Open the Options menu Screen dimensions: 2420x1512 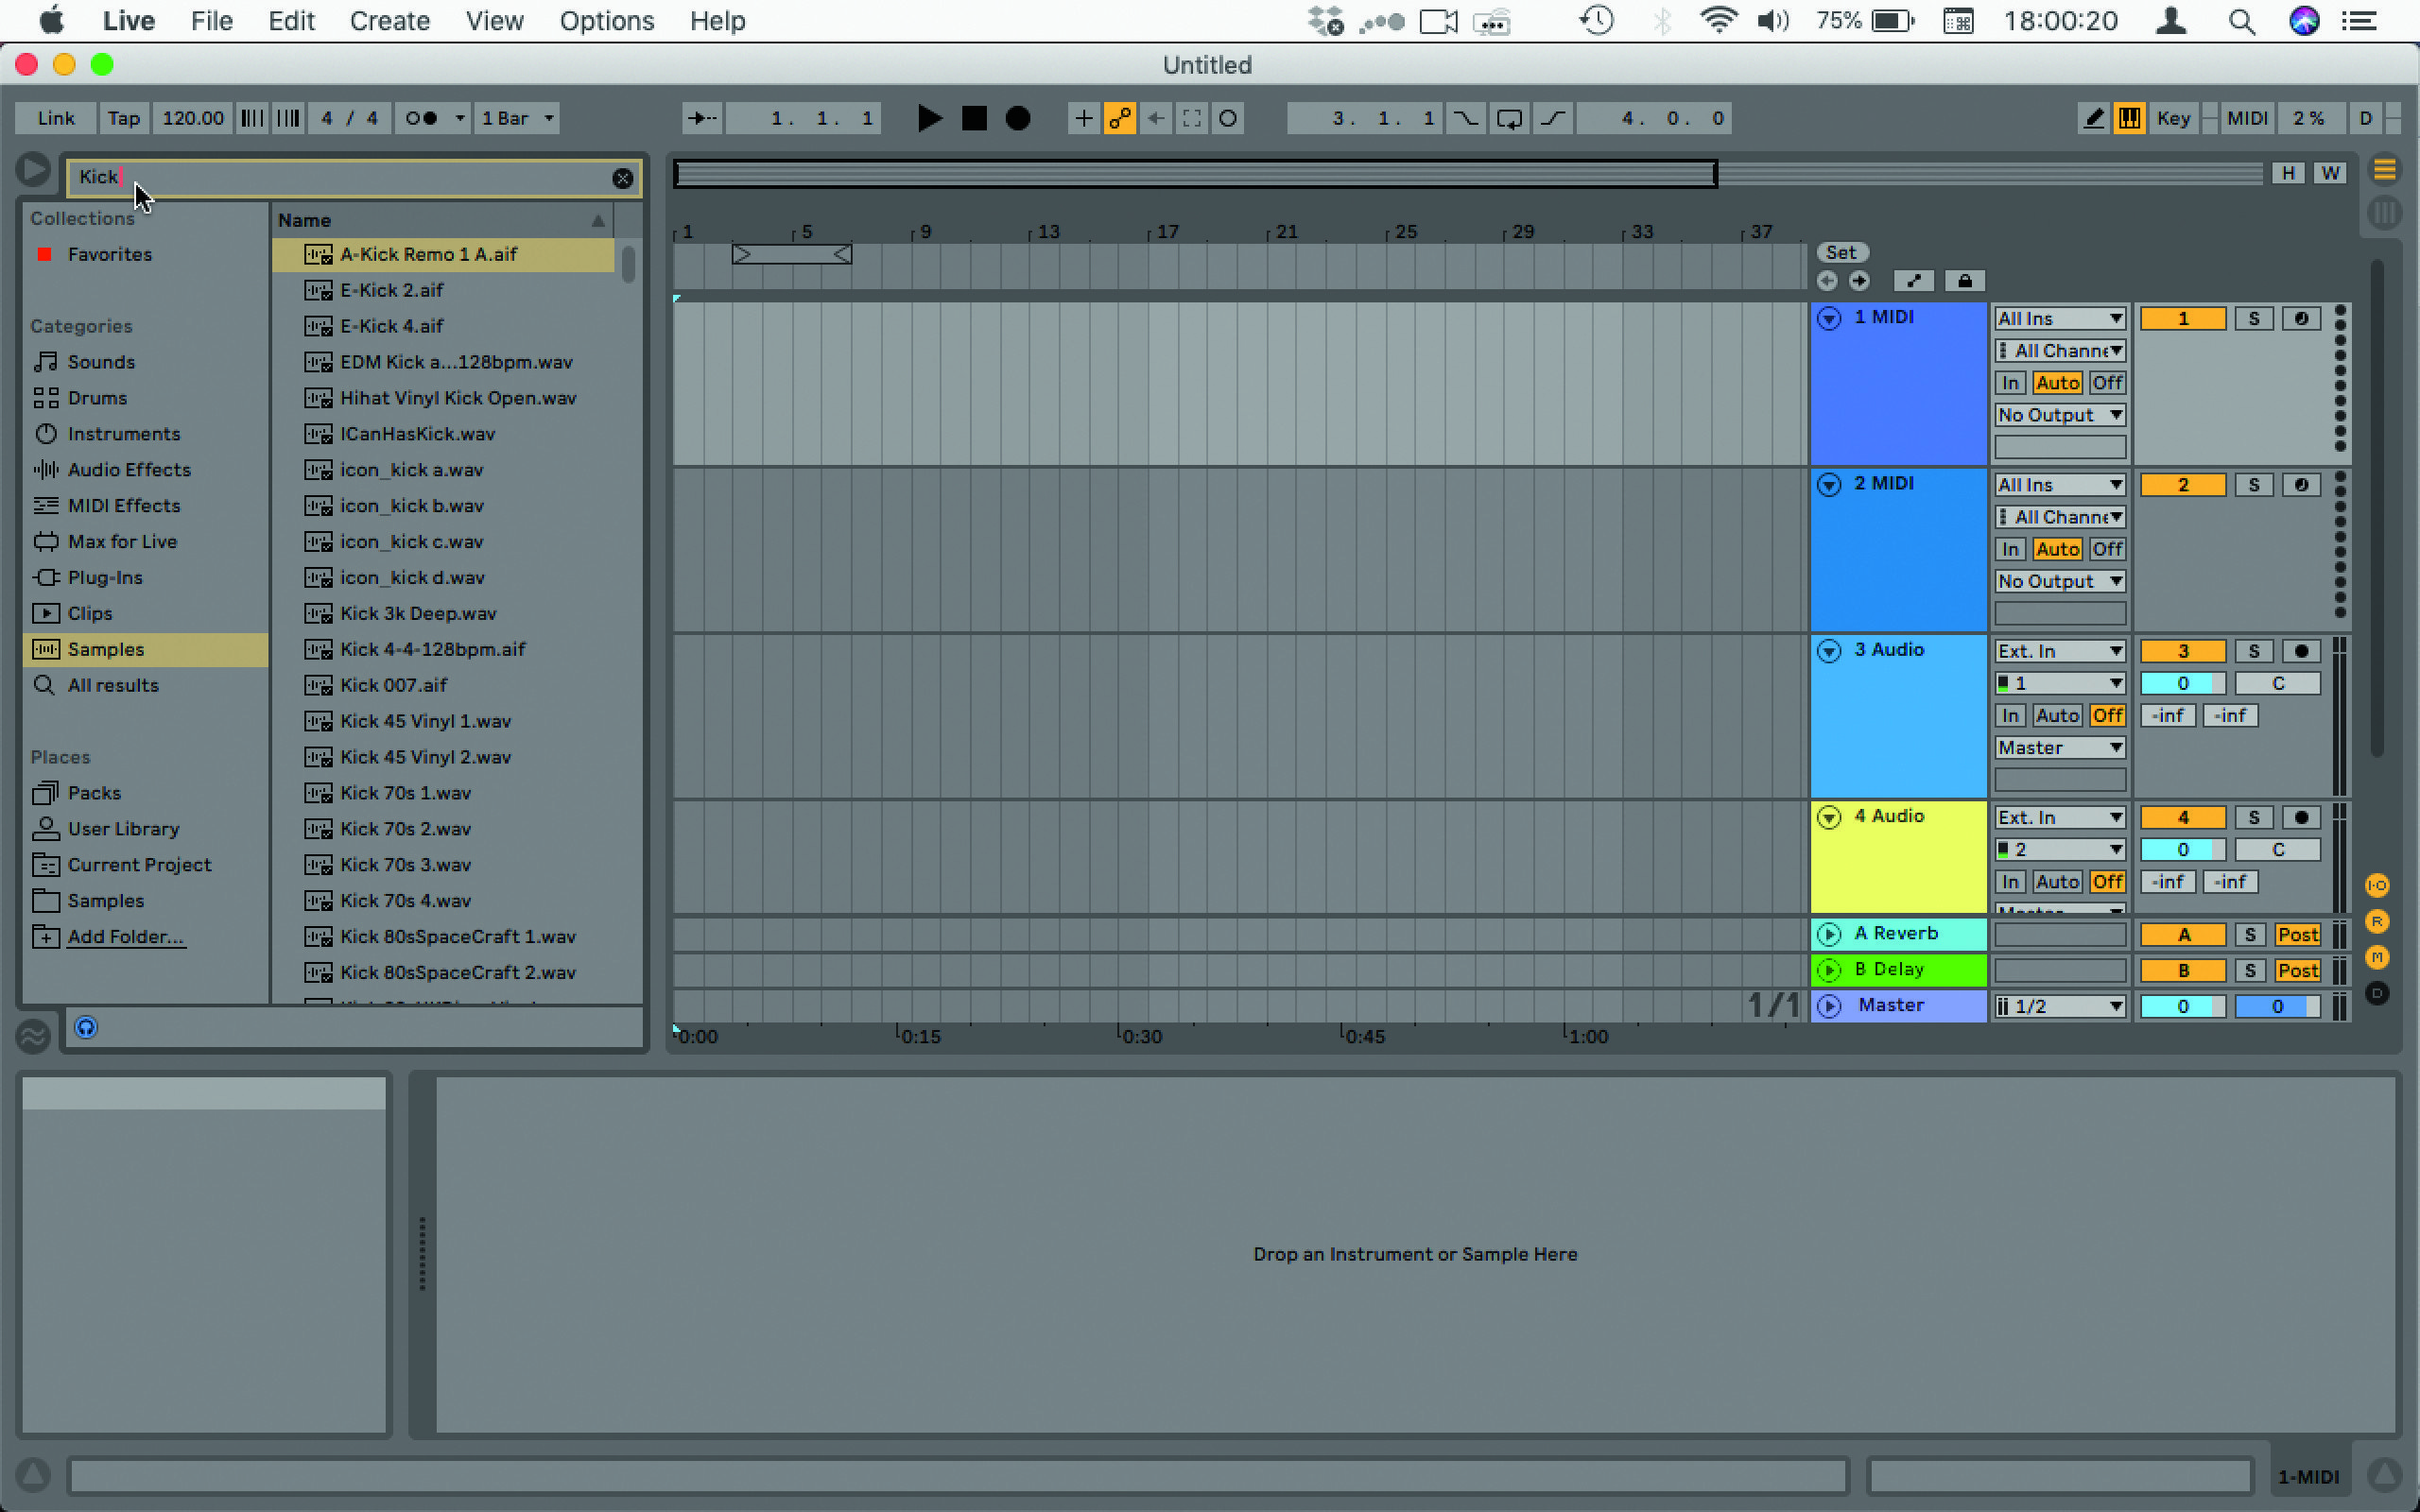[606, 21]
